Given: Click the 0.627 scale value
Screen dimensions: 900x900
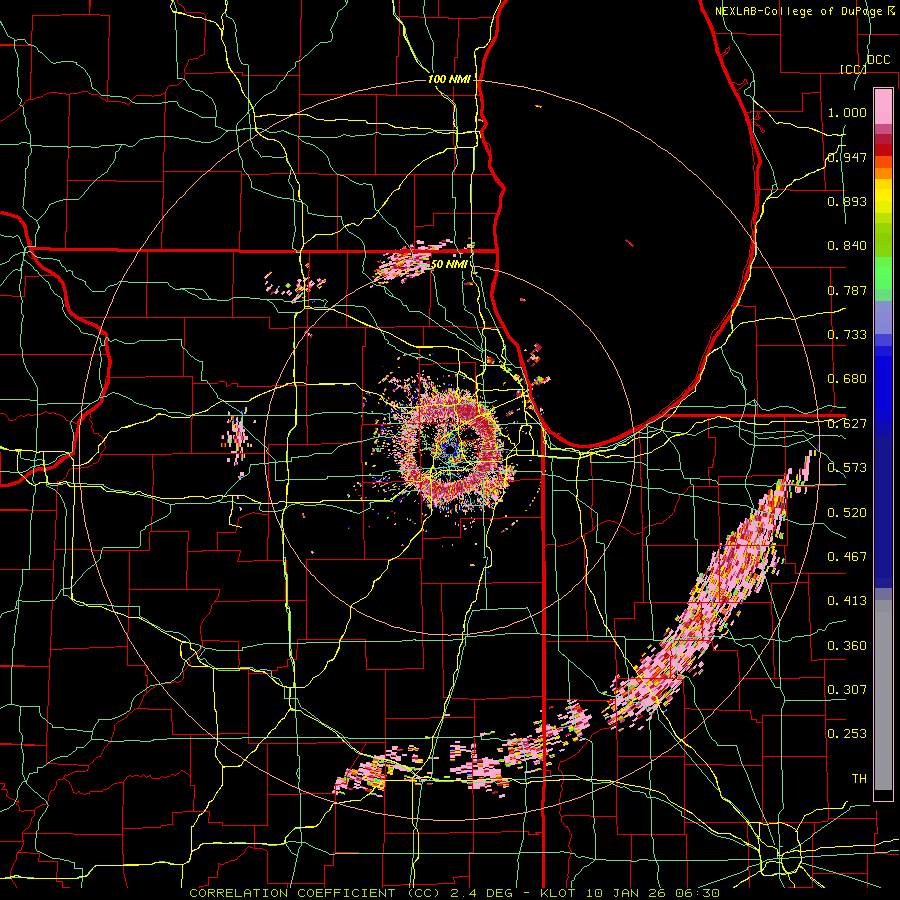Looking at the screenshot, I should pyautogui.click(x=847, y=423).
